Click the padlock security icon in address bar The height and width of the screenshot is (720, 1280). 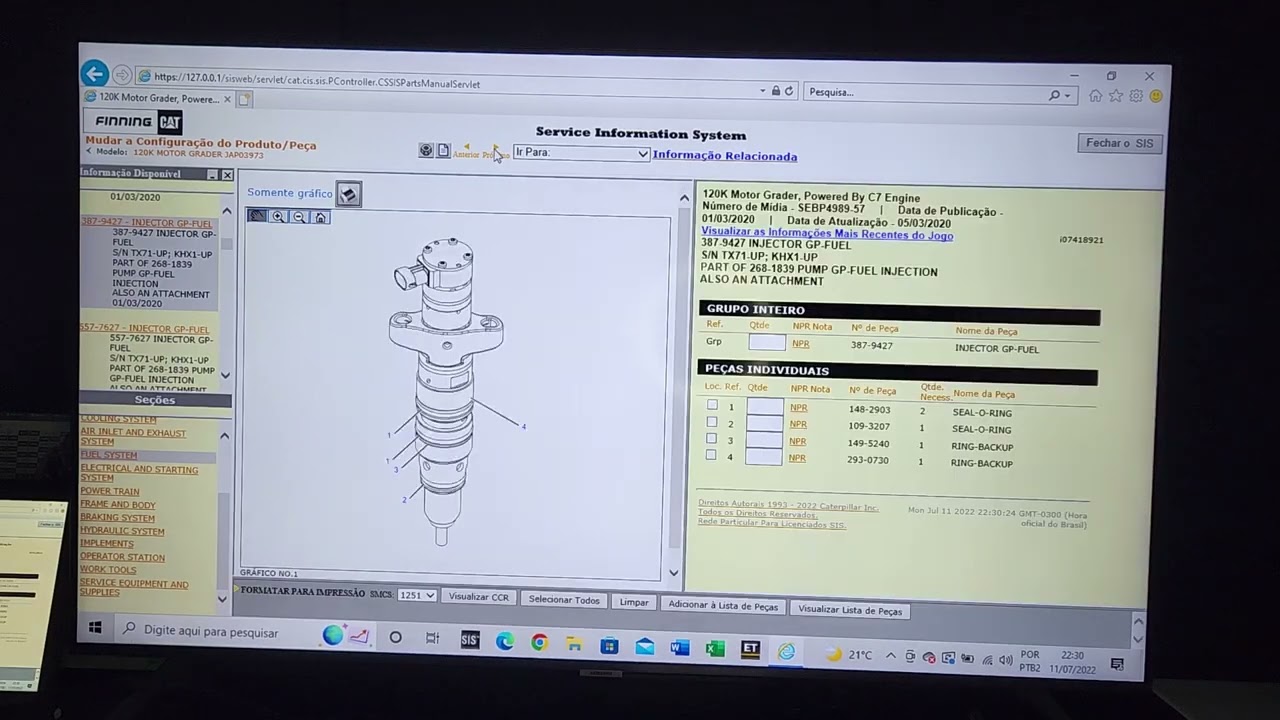[775, 91]
